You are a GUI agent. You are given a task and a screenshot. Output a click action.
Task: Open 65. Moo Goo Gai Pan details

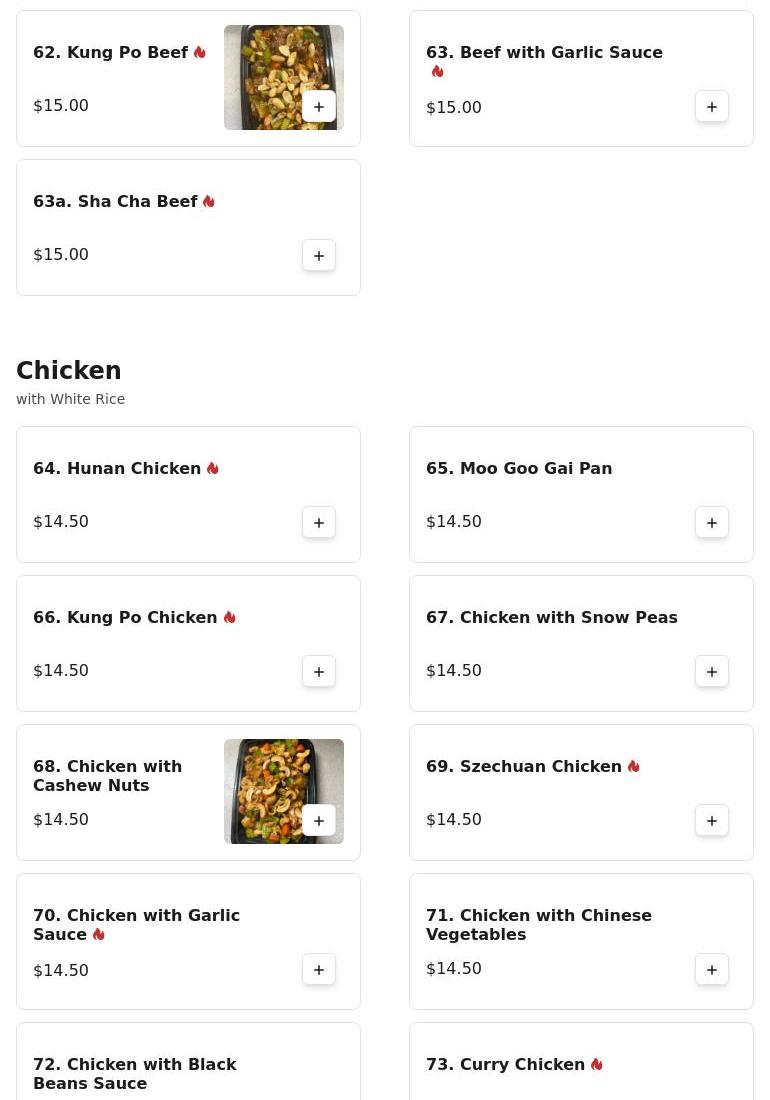519,469
